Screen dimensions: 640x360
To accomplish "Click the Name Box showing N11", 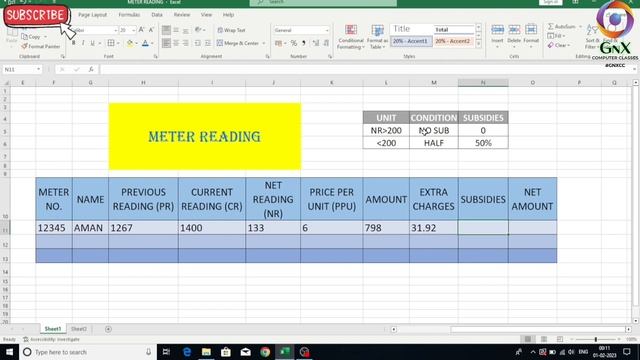I will tap(22, 69).
